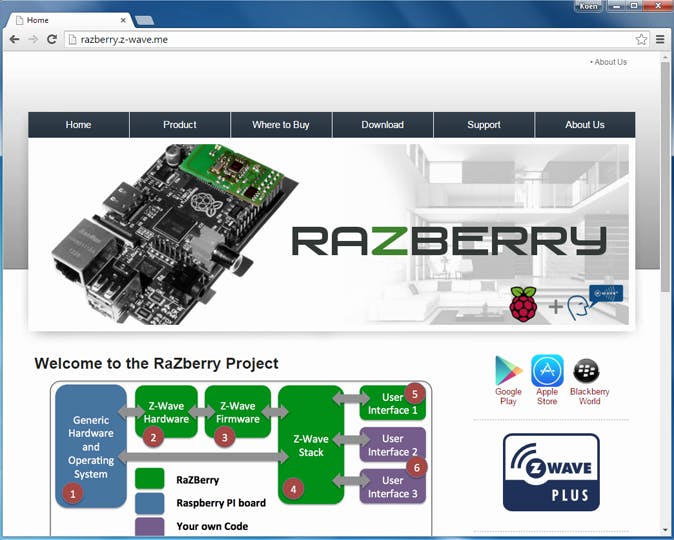Click the blue Raspberry PI board legend swatch
Image resolution: width=674 pixels, height=540 pixels.
click(150, 503)
